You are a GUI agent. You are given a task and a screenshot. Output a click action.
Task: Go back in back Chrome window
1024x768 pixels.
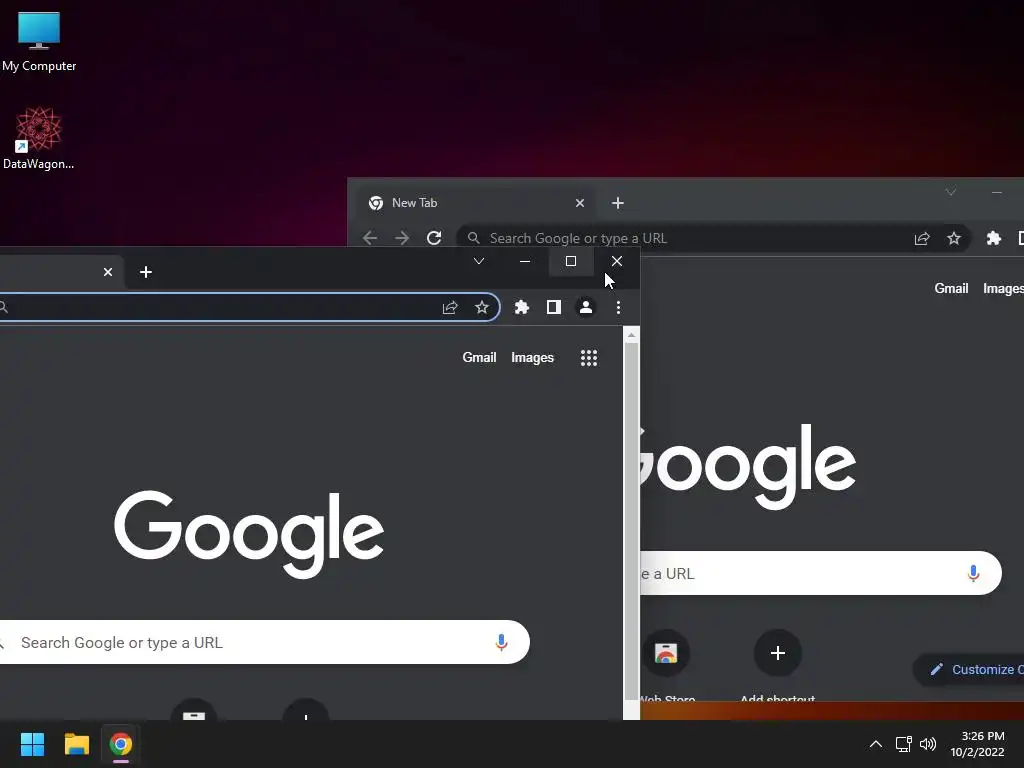tap(370, 238)
